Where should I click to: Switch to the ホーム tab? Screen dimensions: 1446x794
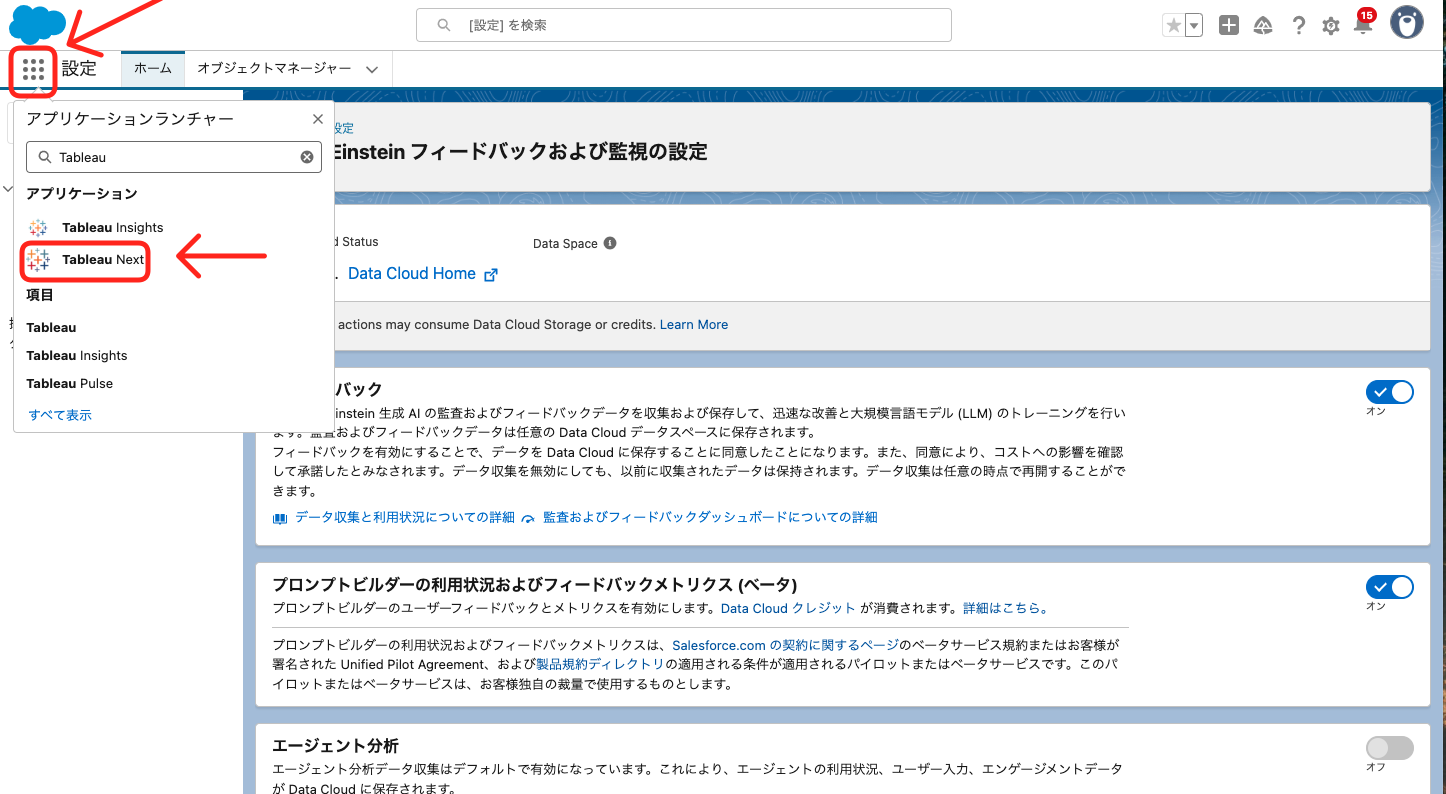(153, 68)
